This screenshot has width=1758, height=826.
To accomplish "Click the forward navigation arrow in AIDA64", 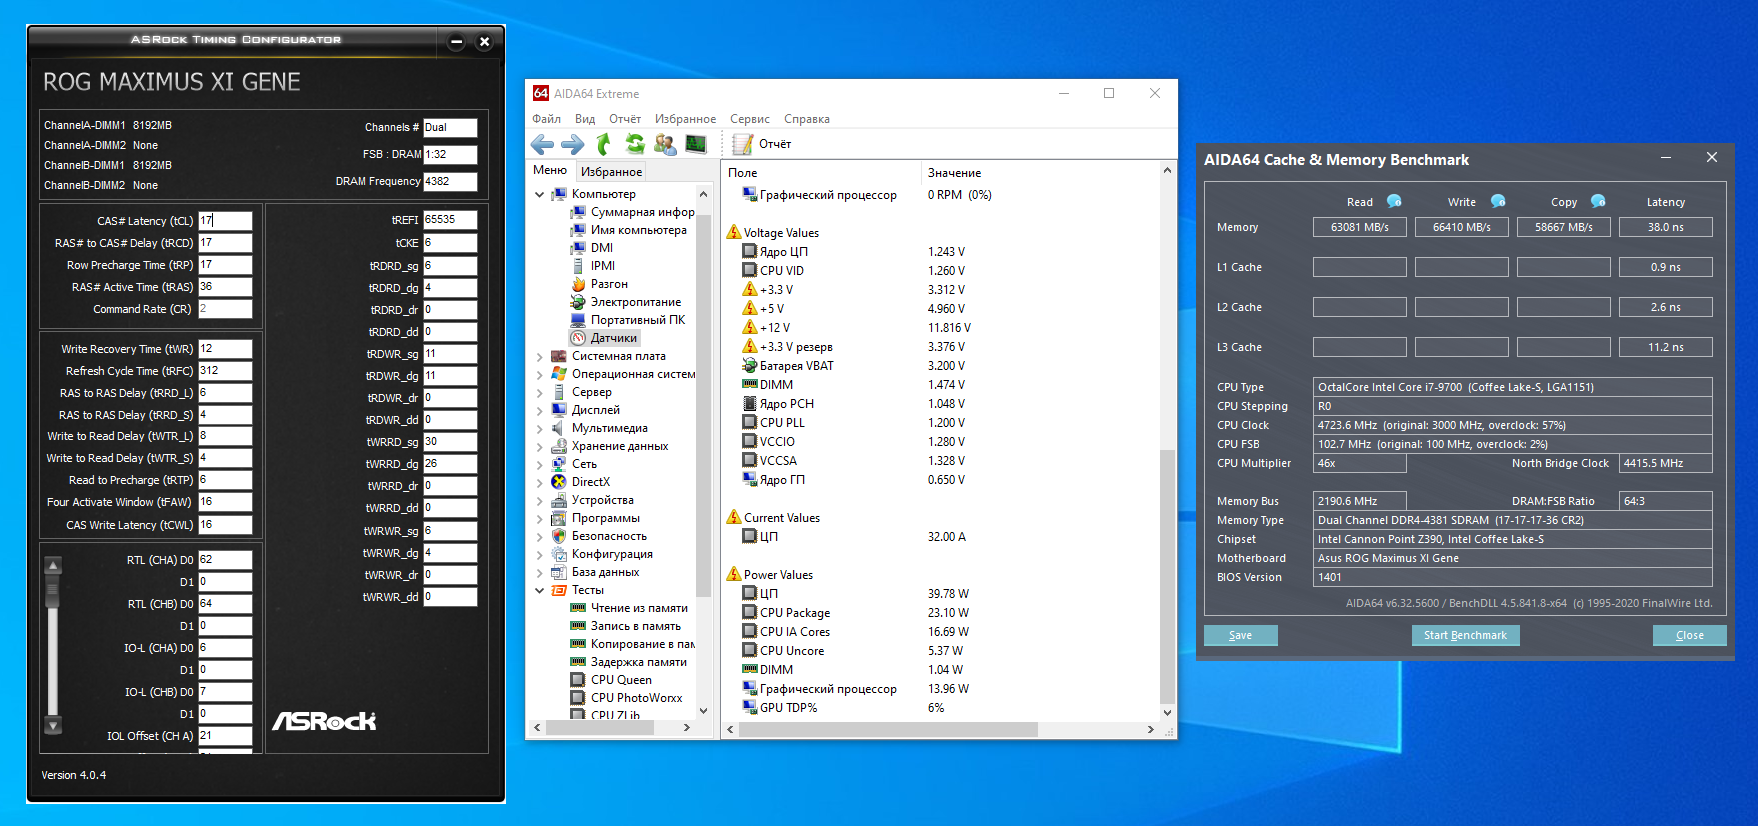I will point(572,144).
